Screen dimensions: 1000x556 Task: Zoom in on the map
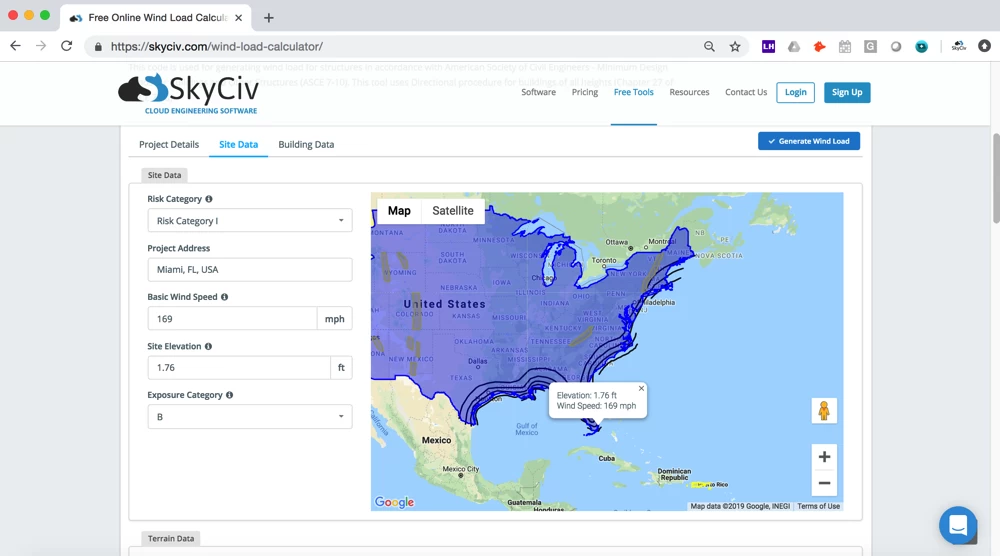(x=824, y=457)
